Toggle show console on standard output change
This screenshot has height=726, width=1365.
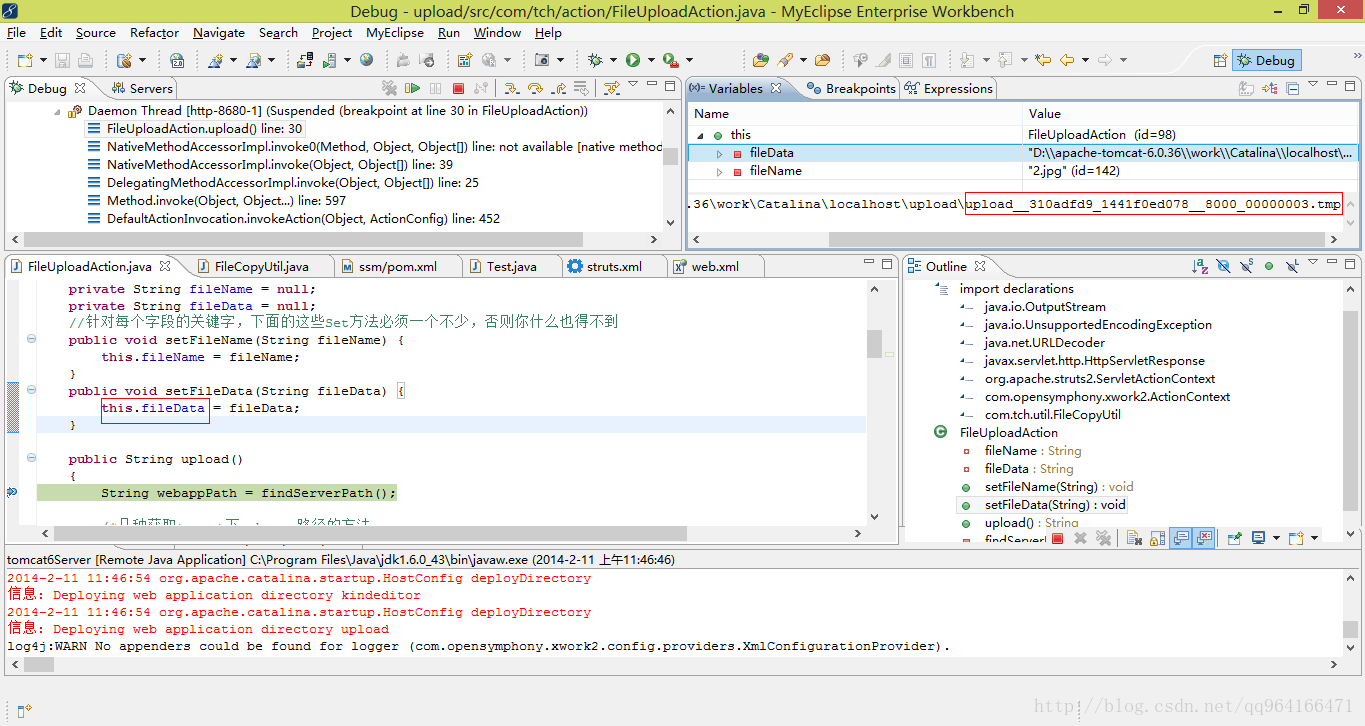coord(1181,538)
